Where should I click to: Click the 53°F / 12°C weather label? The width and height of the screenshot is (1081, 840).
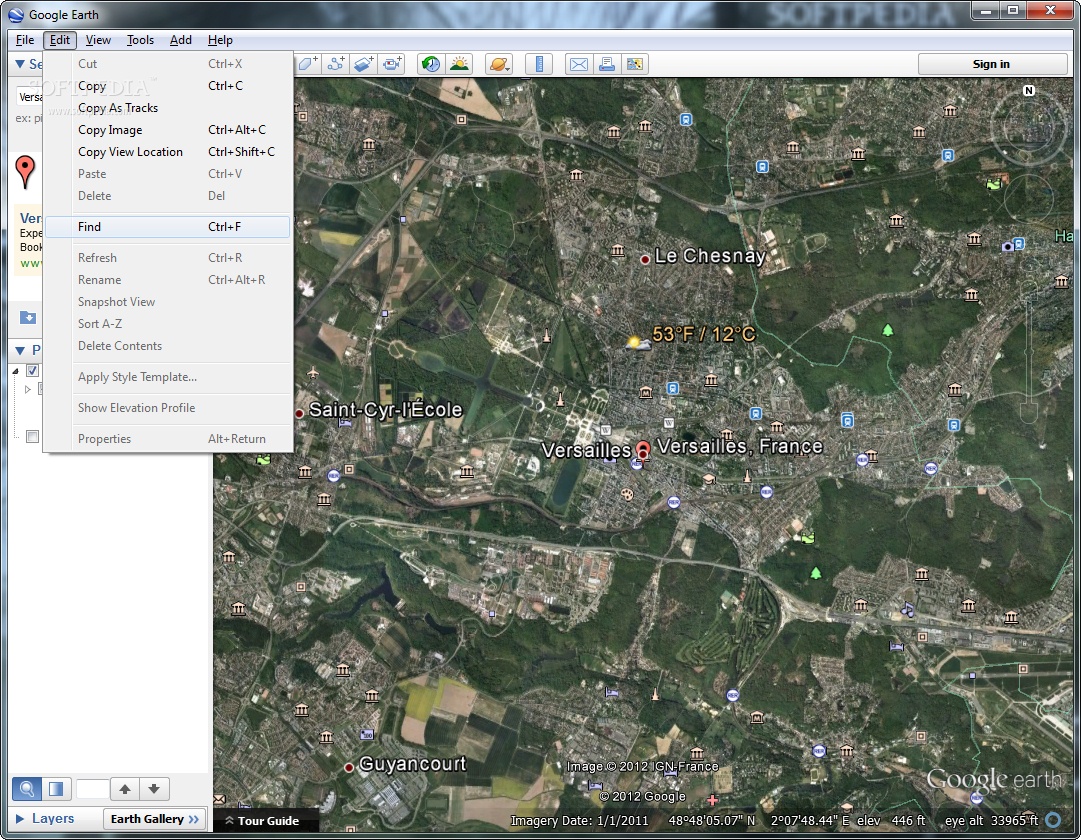704,334
